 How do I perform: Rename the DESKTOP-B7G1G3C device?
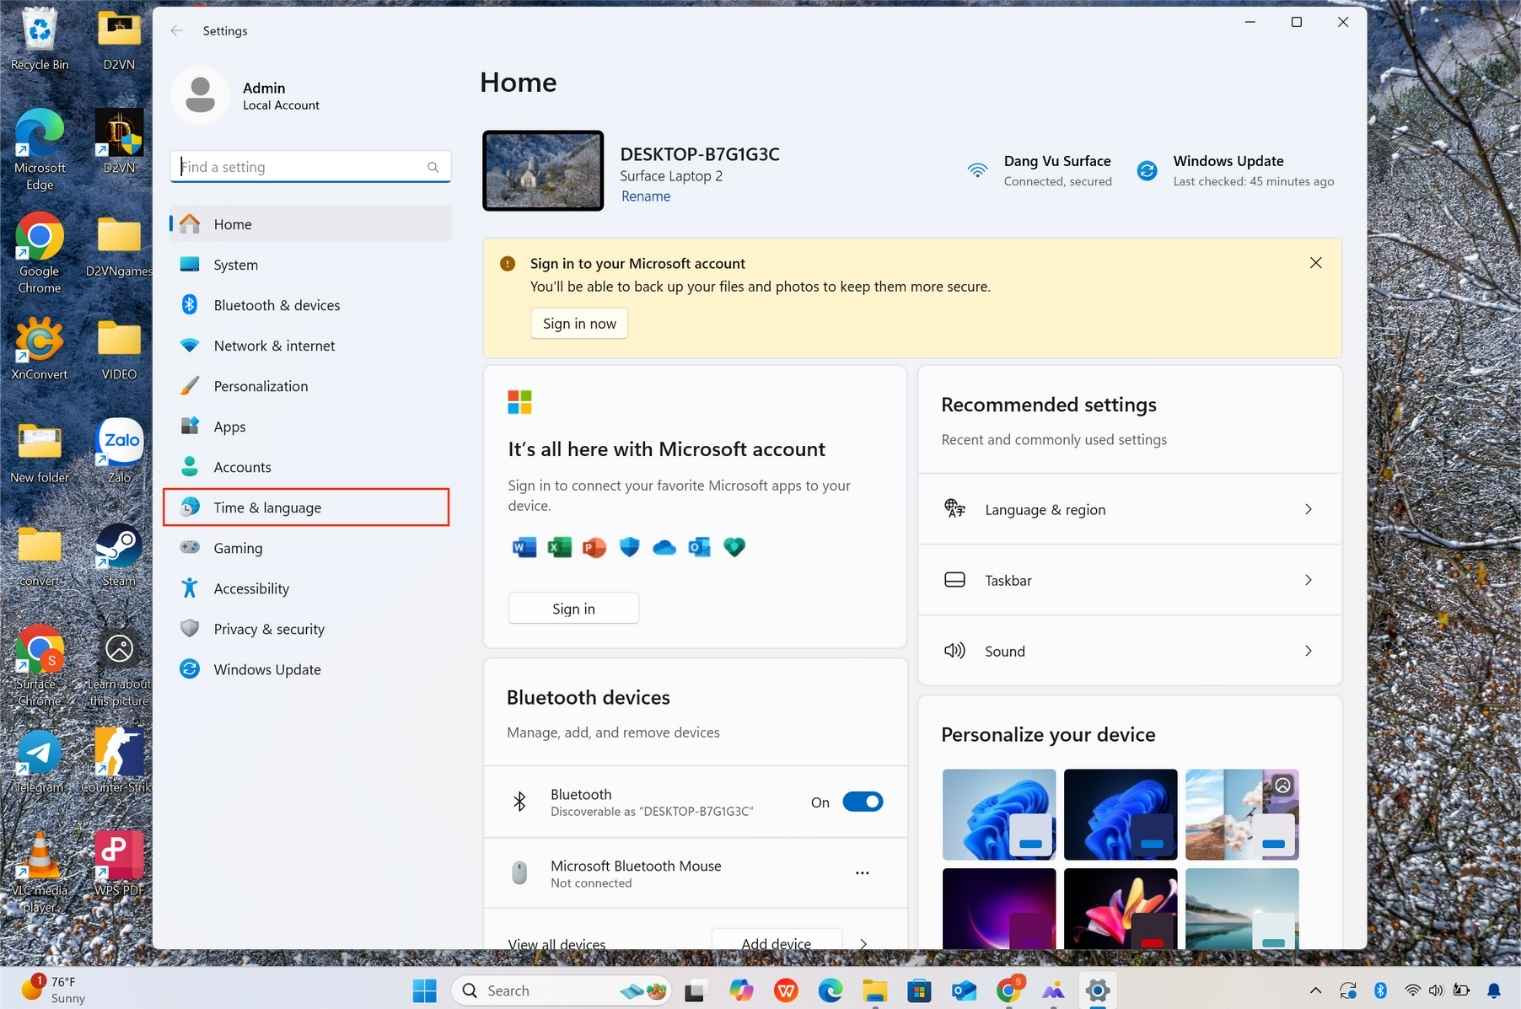point(645,196)
